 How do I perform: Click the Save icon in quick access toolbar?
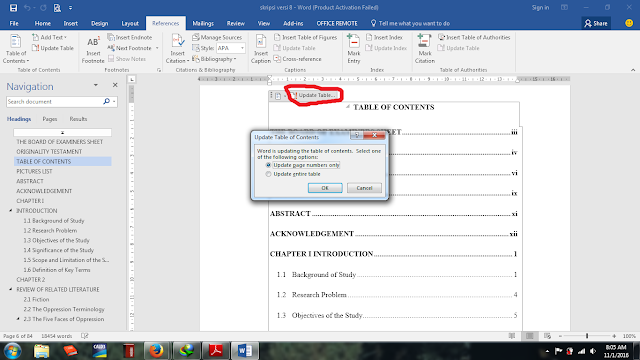coord(13,8)
